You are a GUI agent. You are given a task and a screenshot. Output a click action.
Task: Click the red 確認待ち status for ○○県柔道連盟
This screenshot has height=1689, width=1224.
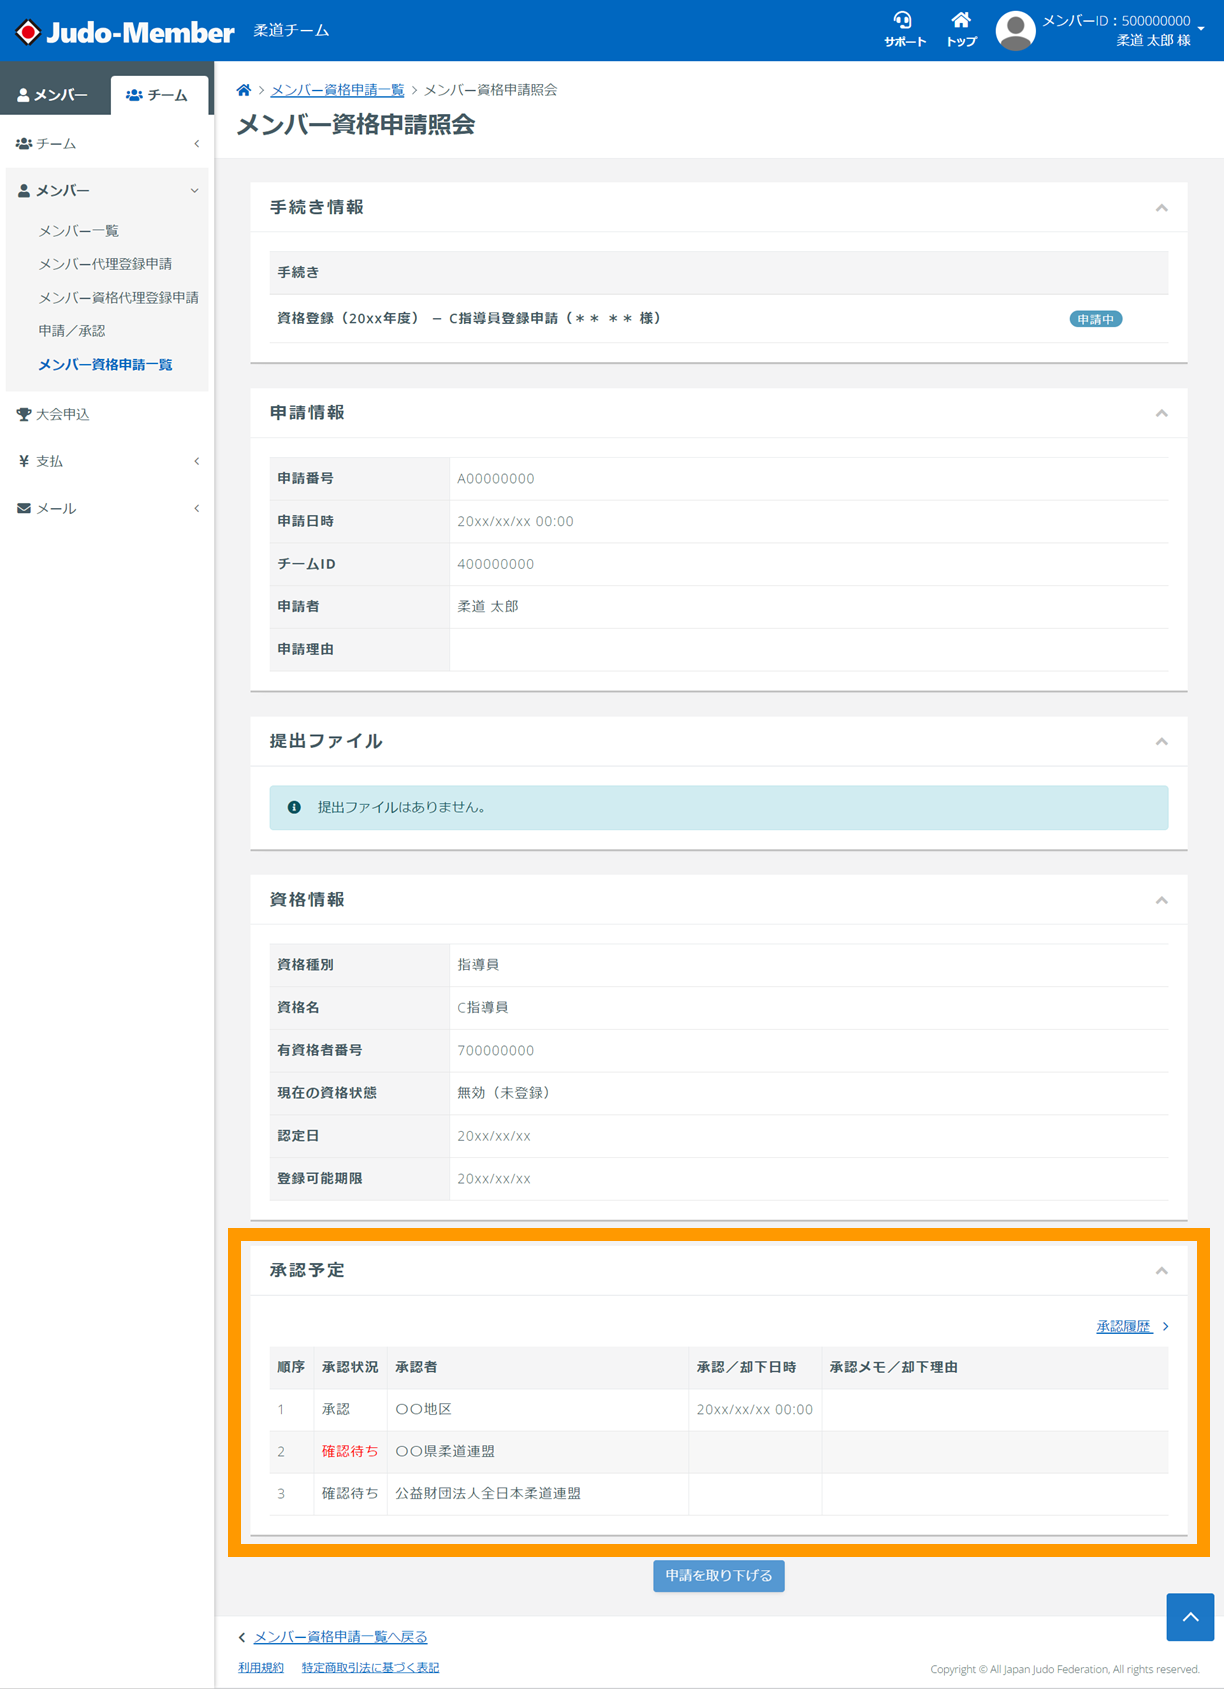[350, 1451]
